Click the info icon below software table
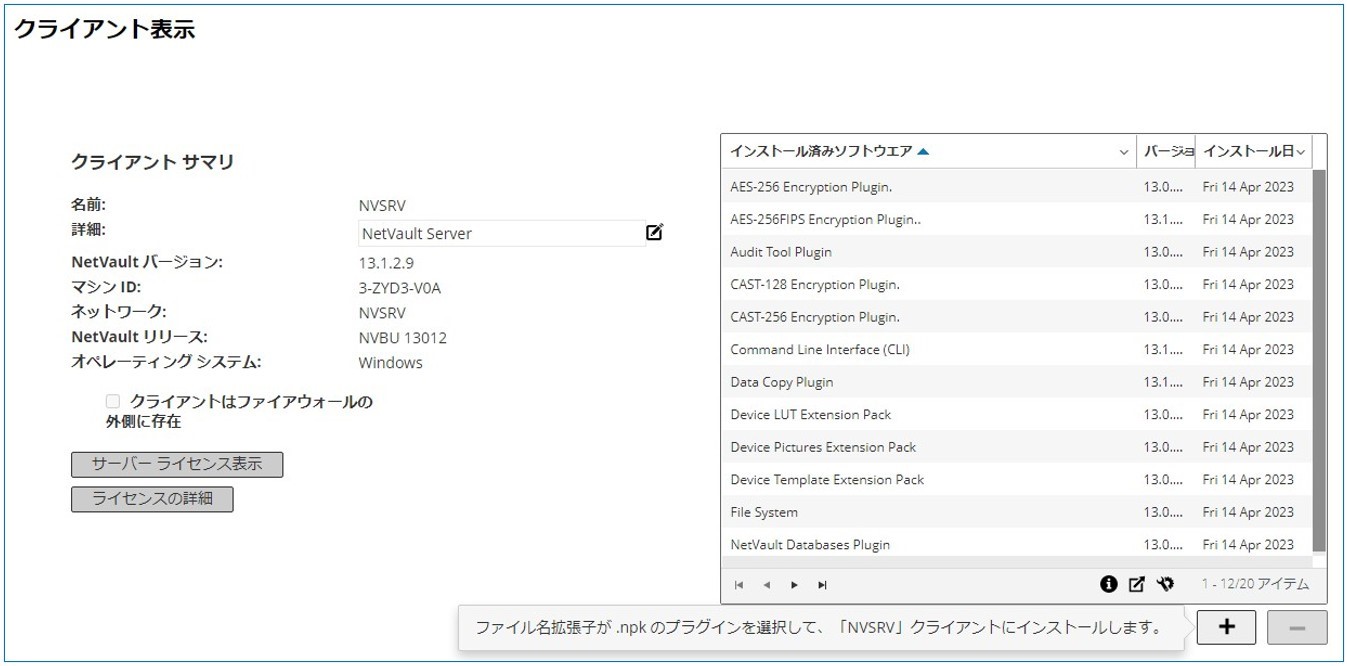The image size is (1347, 666). coord(1108,584)
